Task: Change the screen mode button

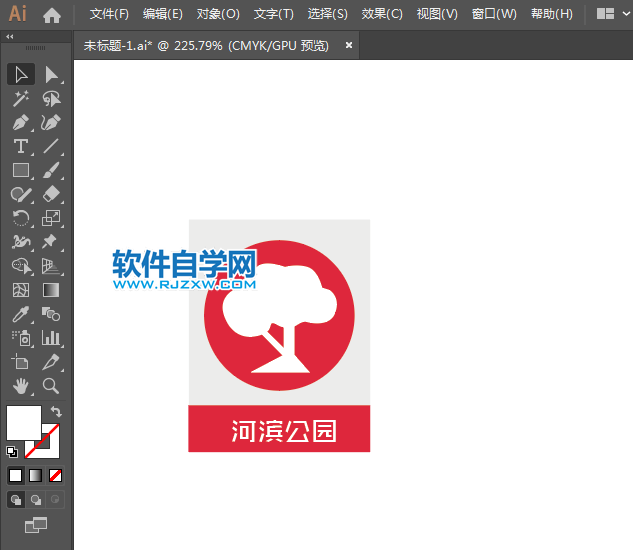Action: click(x=36, y=525)
